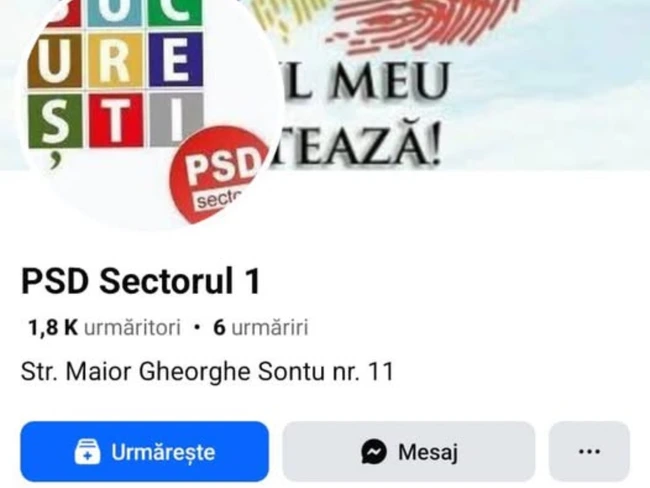Click the brown U tile in profile picture
The height and width of the screenshot is (488, 650).
(x=55, y=61)
